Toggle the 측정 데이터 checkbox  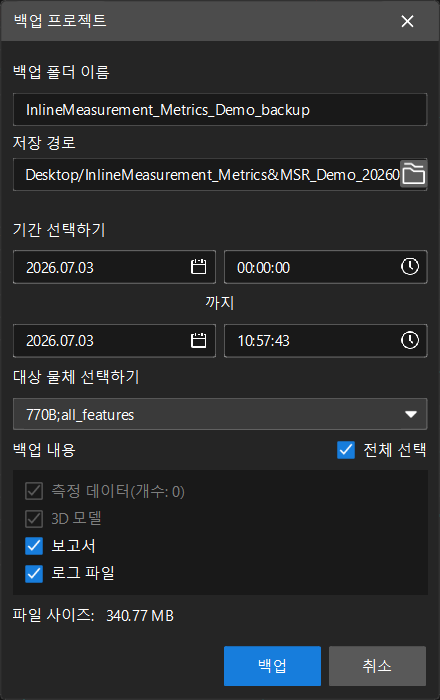point(34,491)
